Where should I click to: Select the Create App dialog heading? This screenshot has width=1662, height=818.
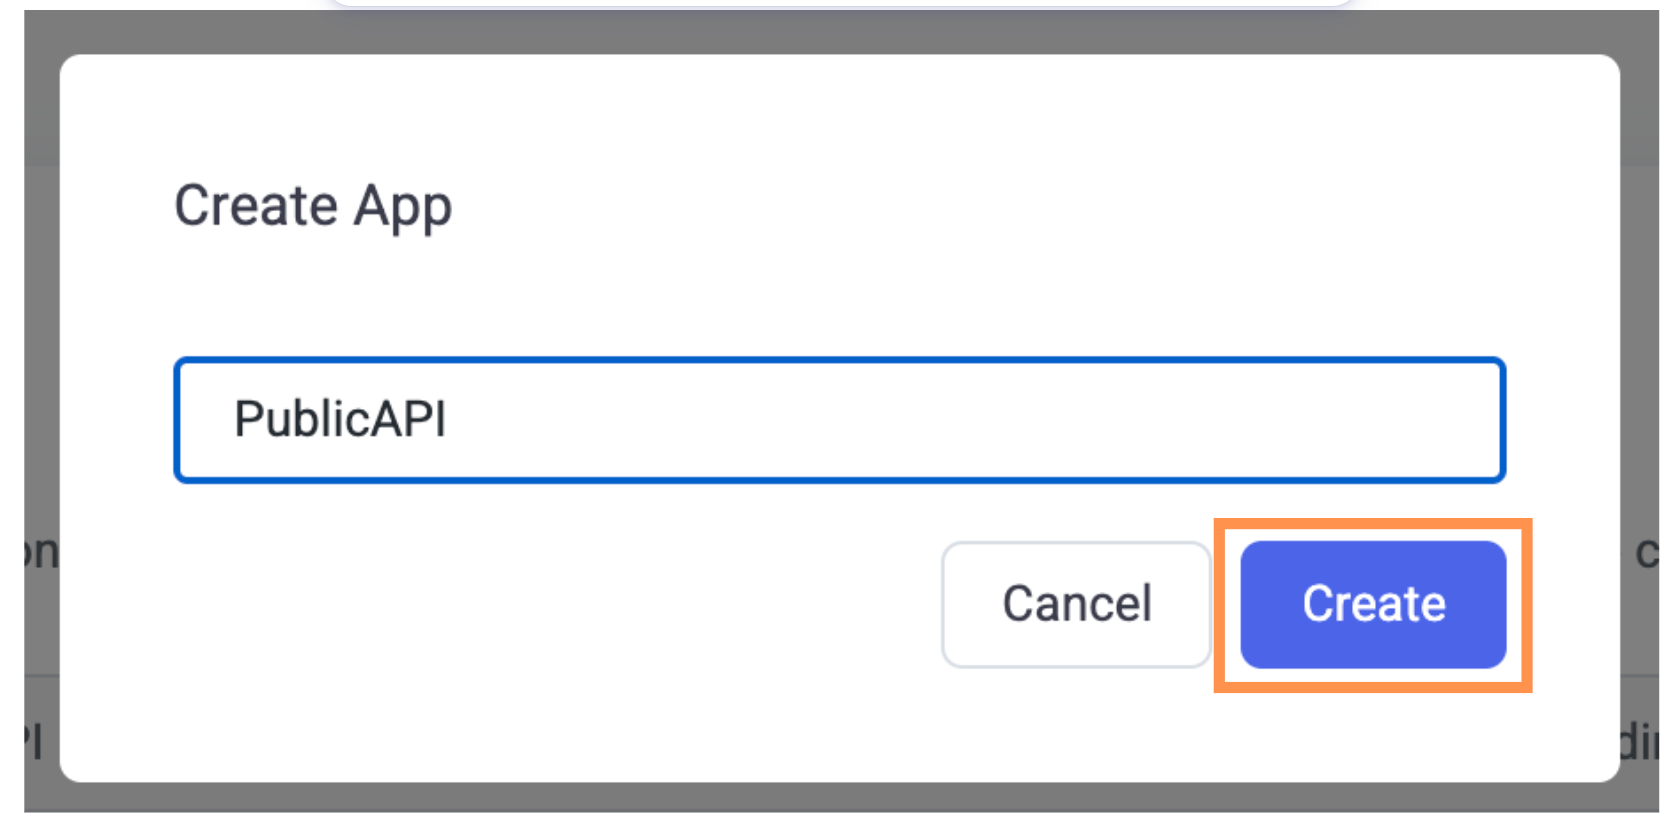coord(313,207)
